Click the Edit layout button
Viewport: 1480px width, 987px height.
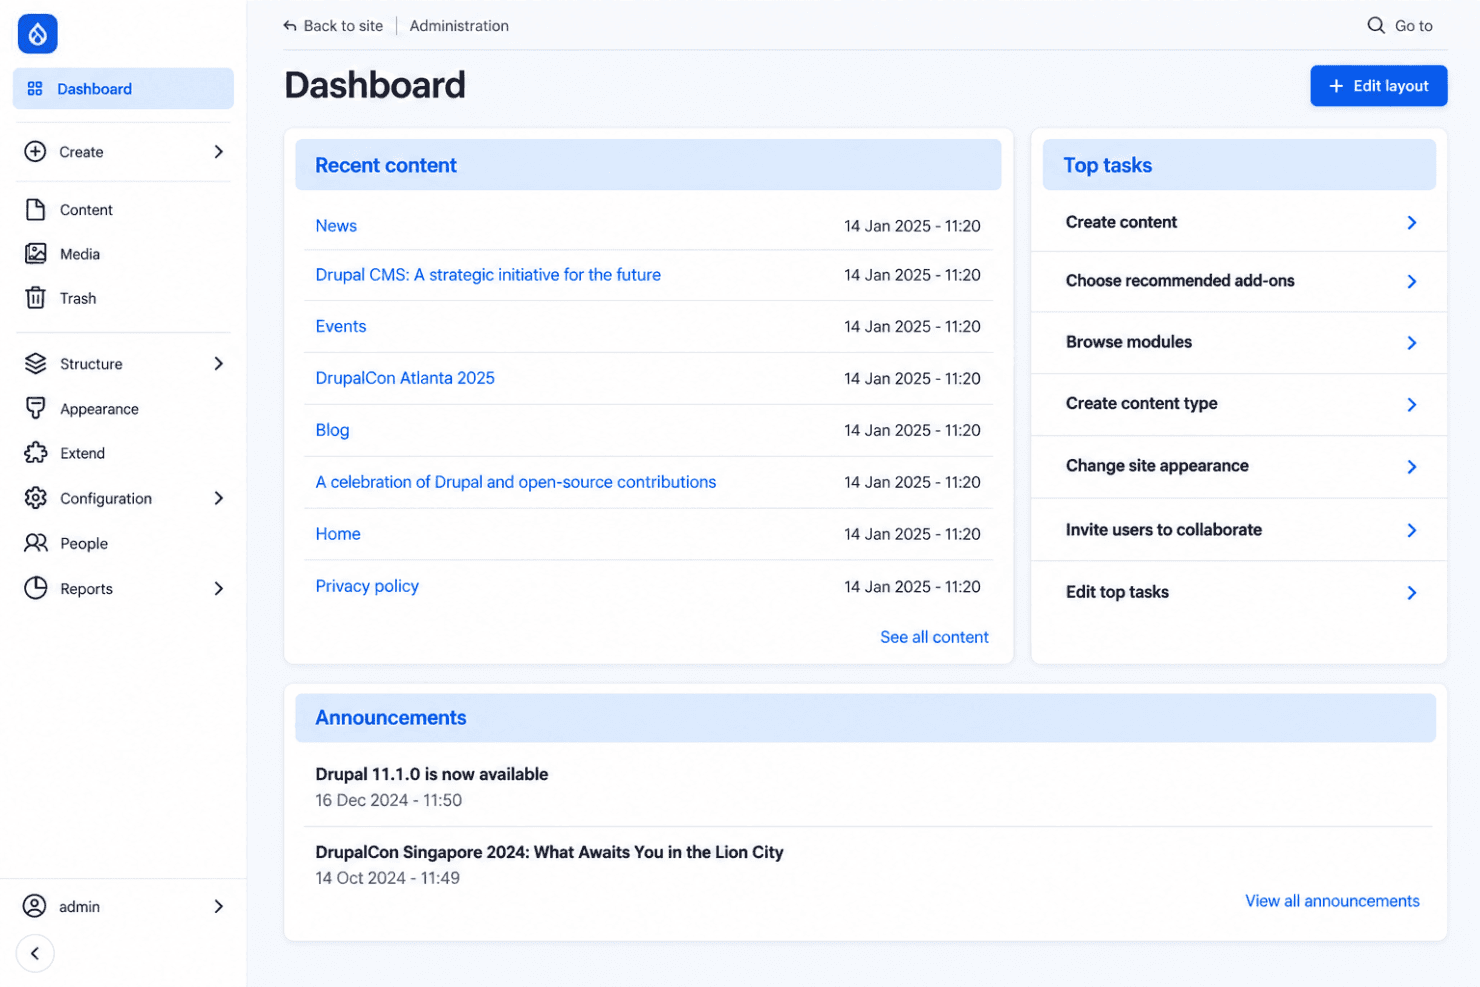[x=1379, y=86]
